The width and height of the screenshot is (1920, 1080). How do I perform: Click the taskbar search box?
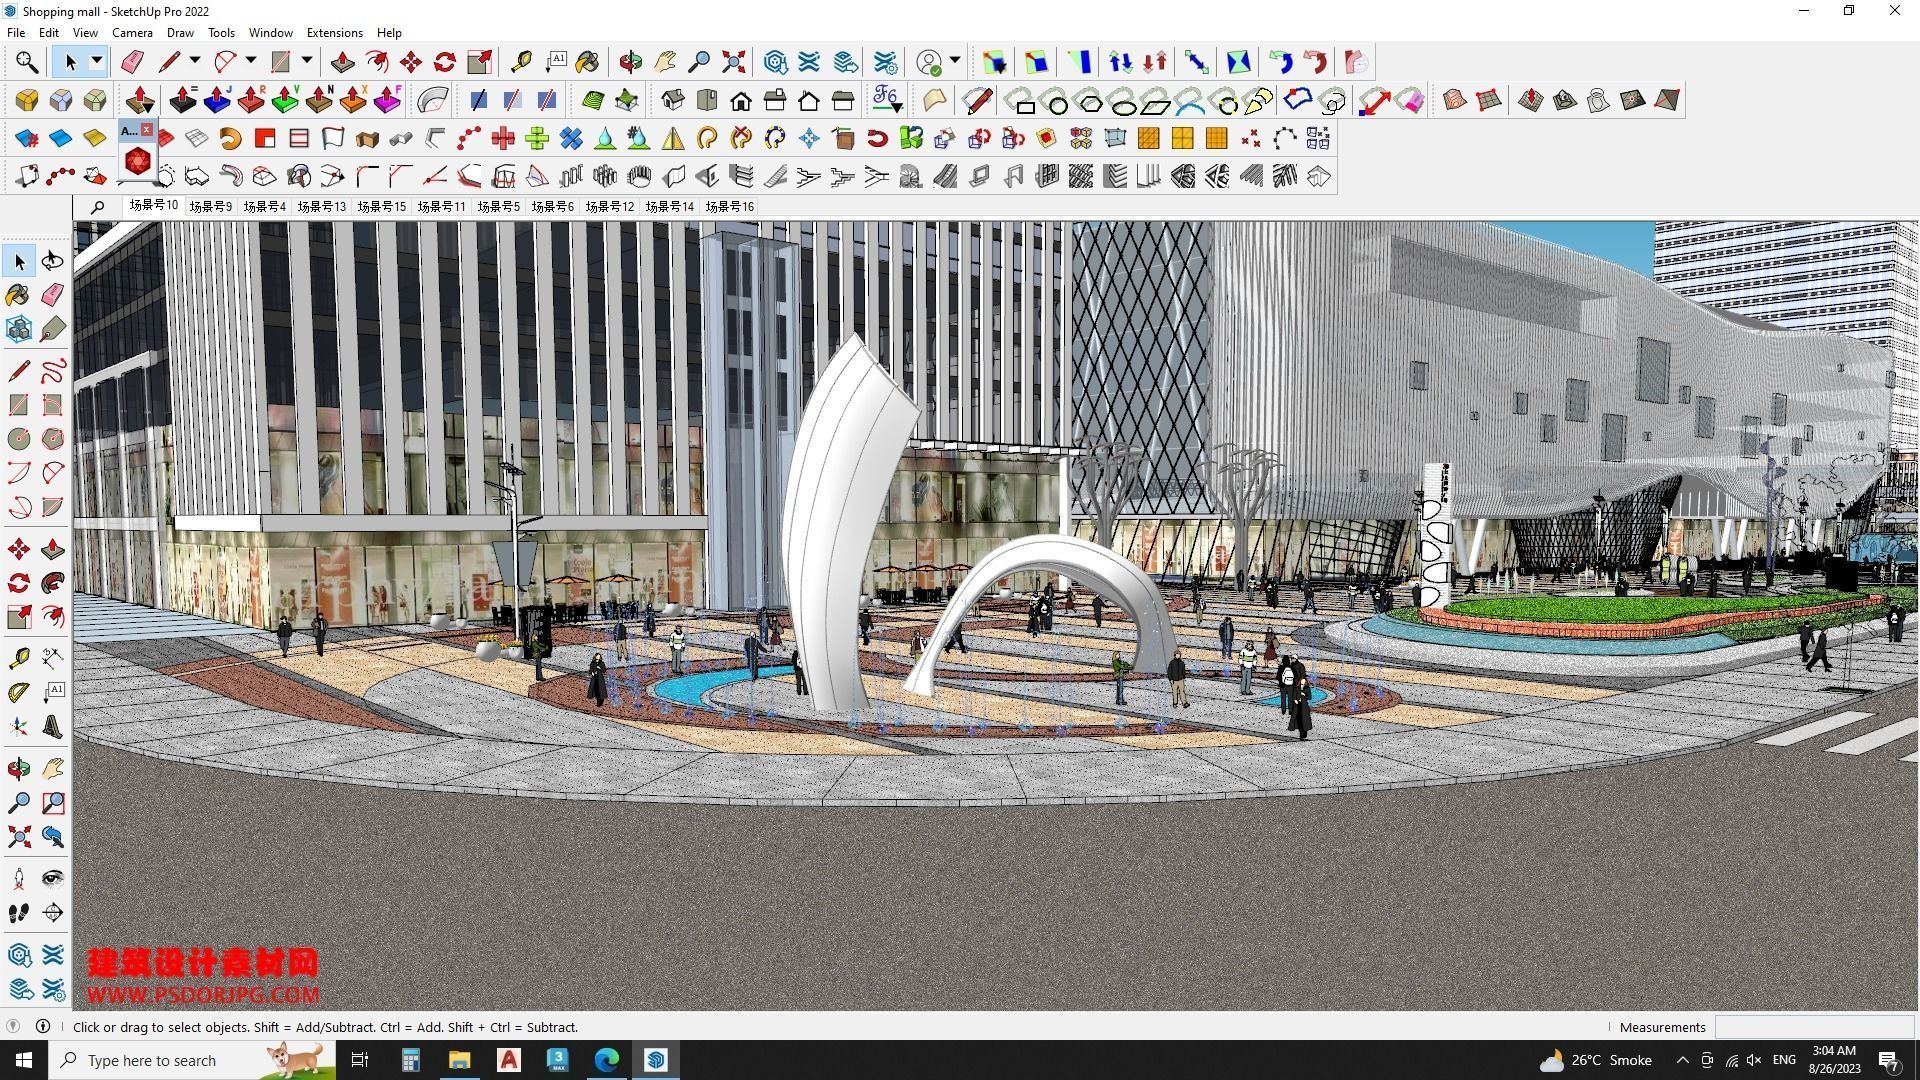[193, 1060]
